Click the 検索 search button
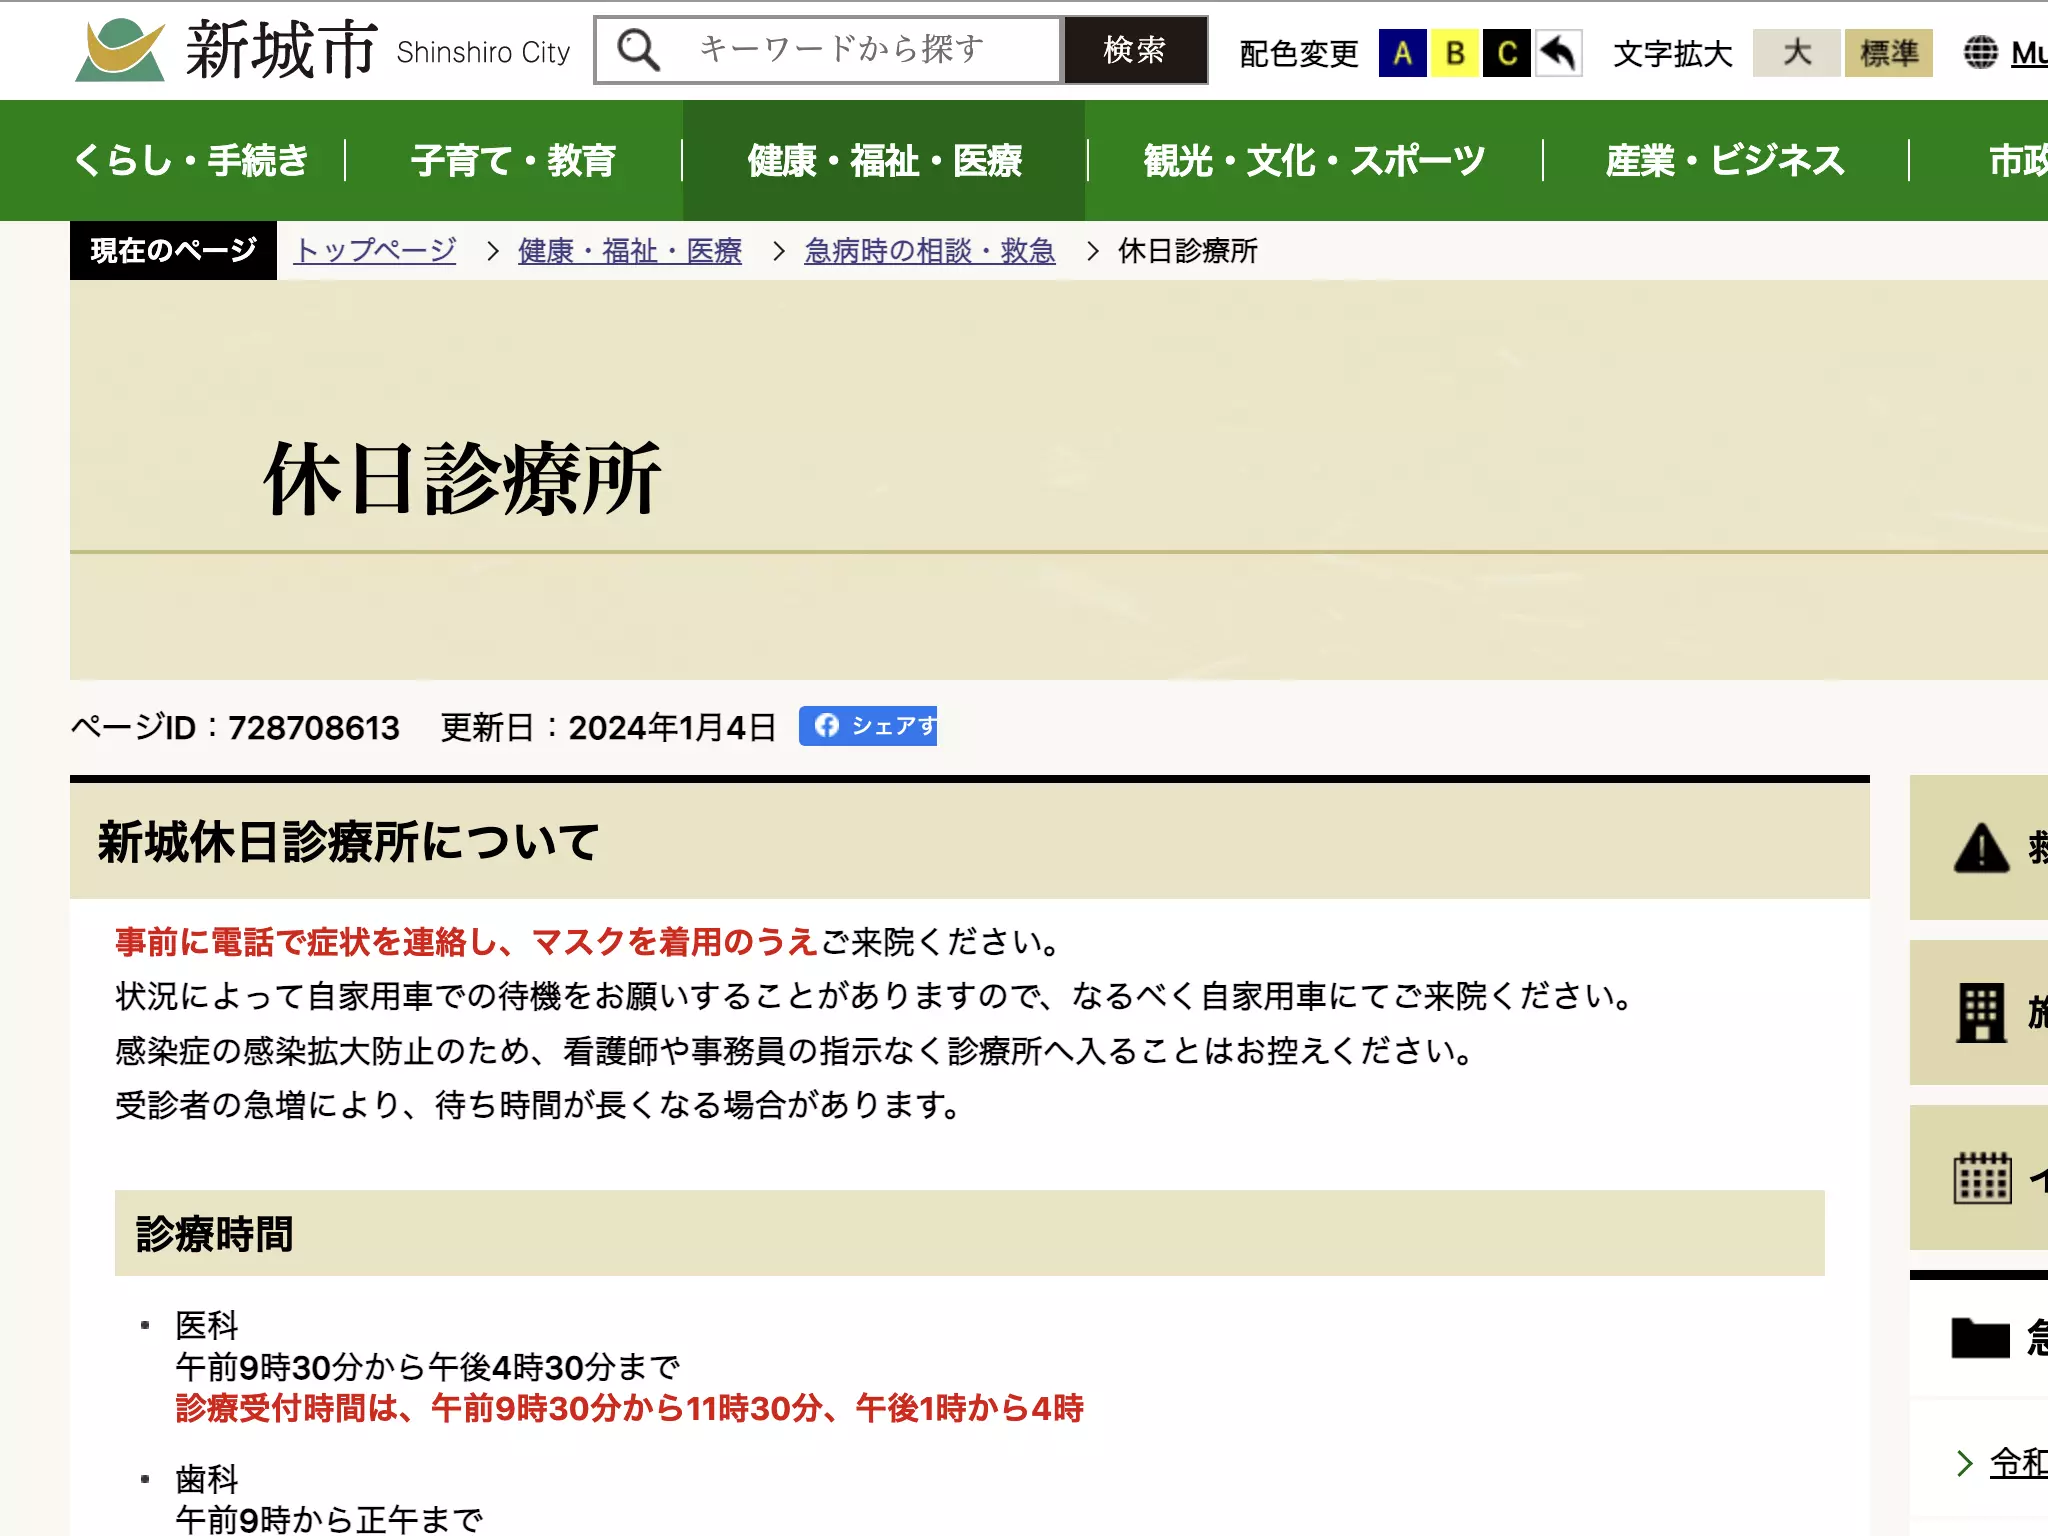Image resolution: width=2048 pixels, height=1536 pixels. (1135, 50)
